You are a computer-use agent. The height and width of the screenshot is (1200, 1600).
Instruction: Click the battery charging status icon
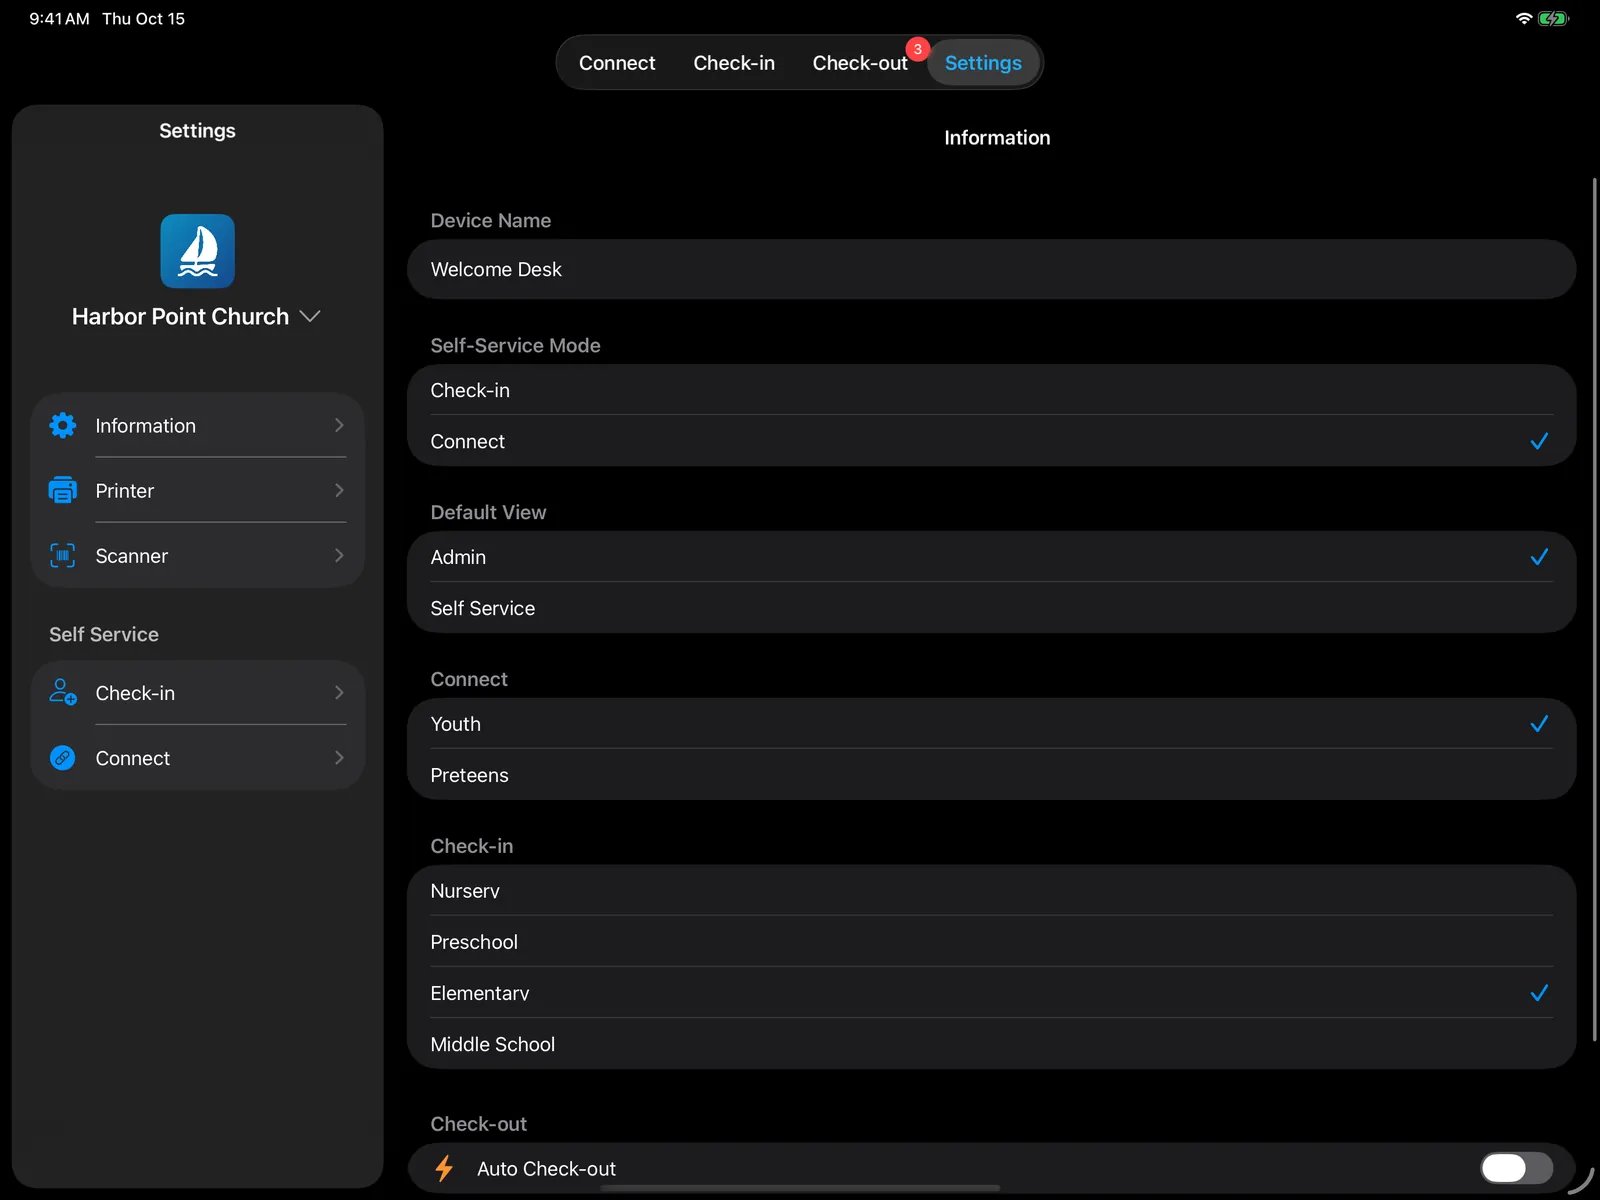coord(1553,18)
